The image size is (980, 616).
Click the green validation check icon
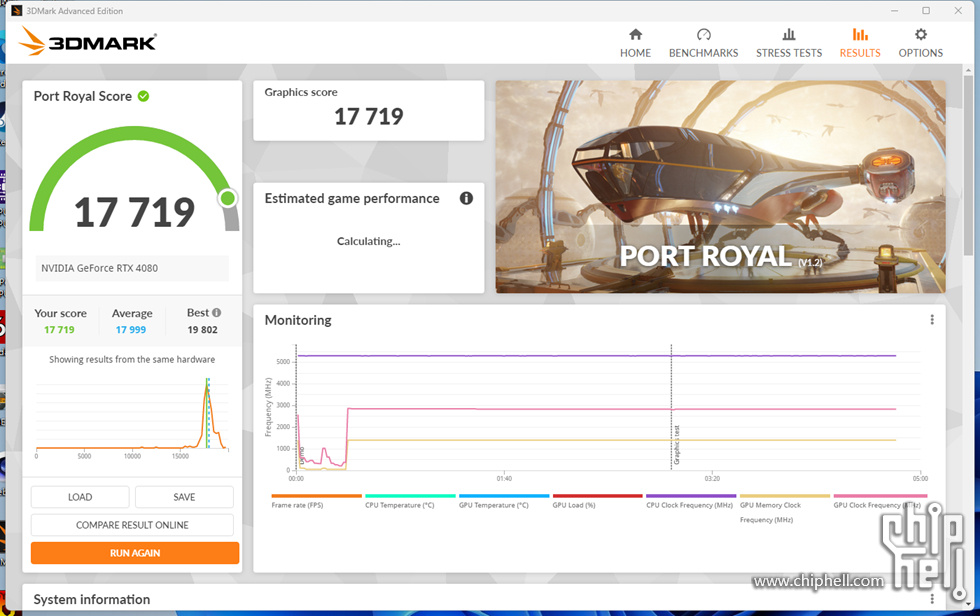(x=144, y=96)
